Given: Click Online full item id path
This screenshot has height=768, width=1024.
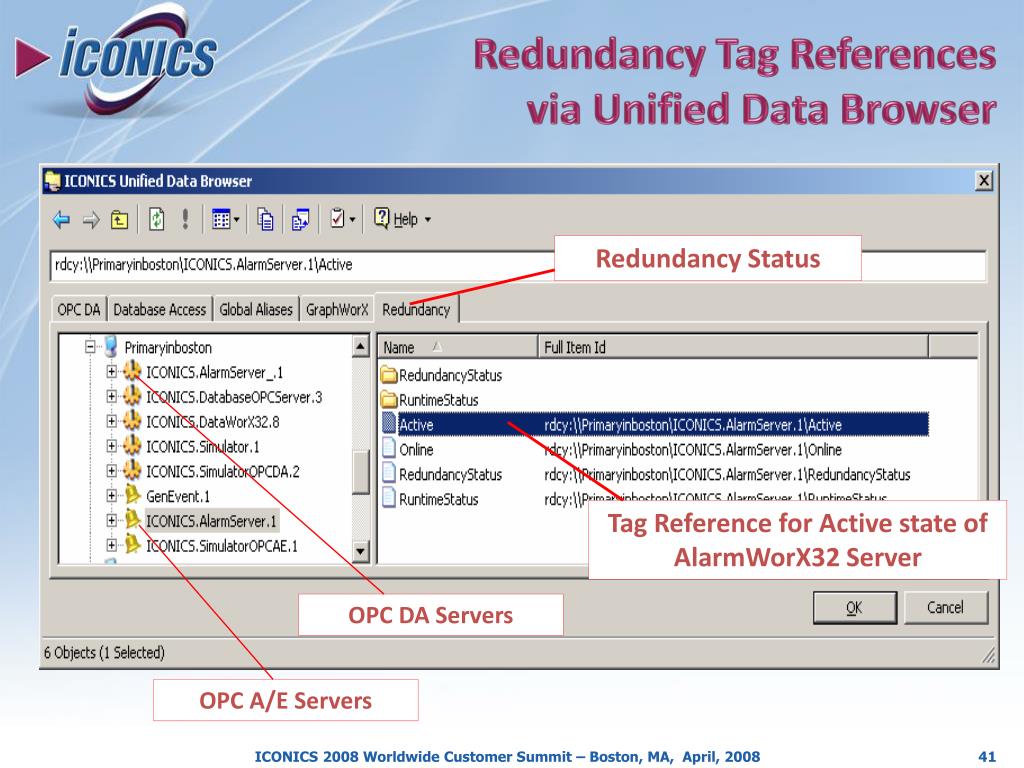Looking at the screenshot, I should click(693, 450).
